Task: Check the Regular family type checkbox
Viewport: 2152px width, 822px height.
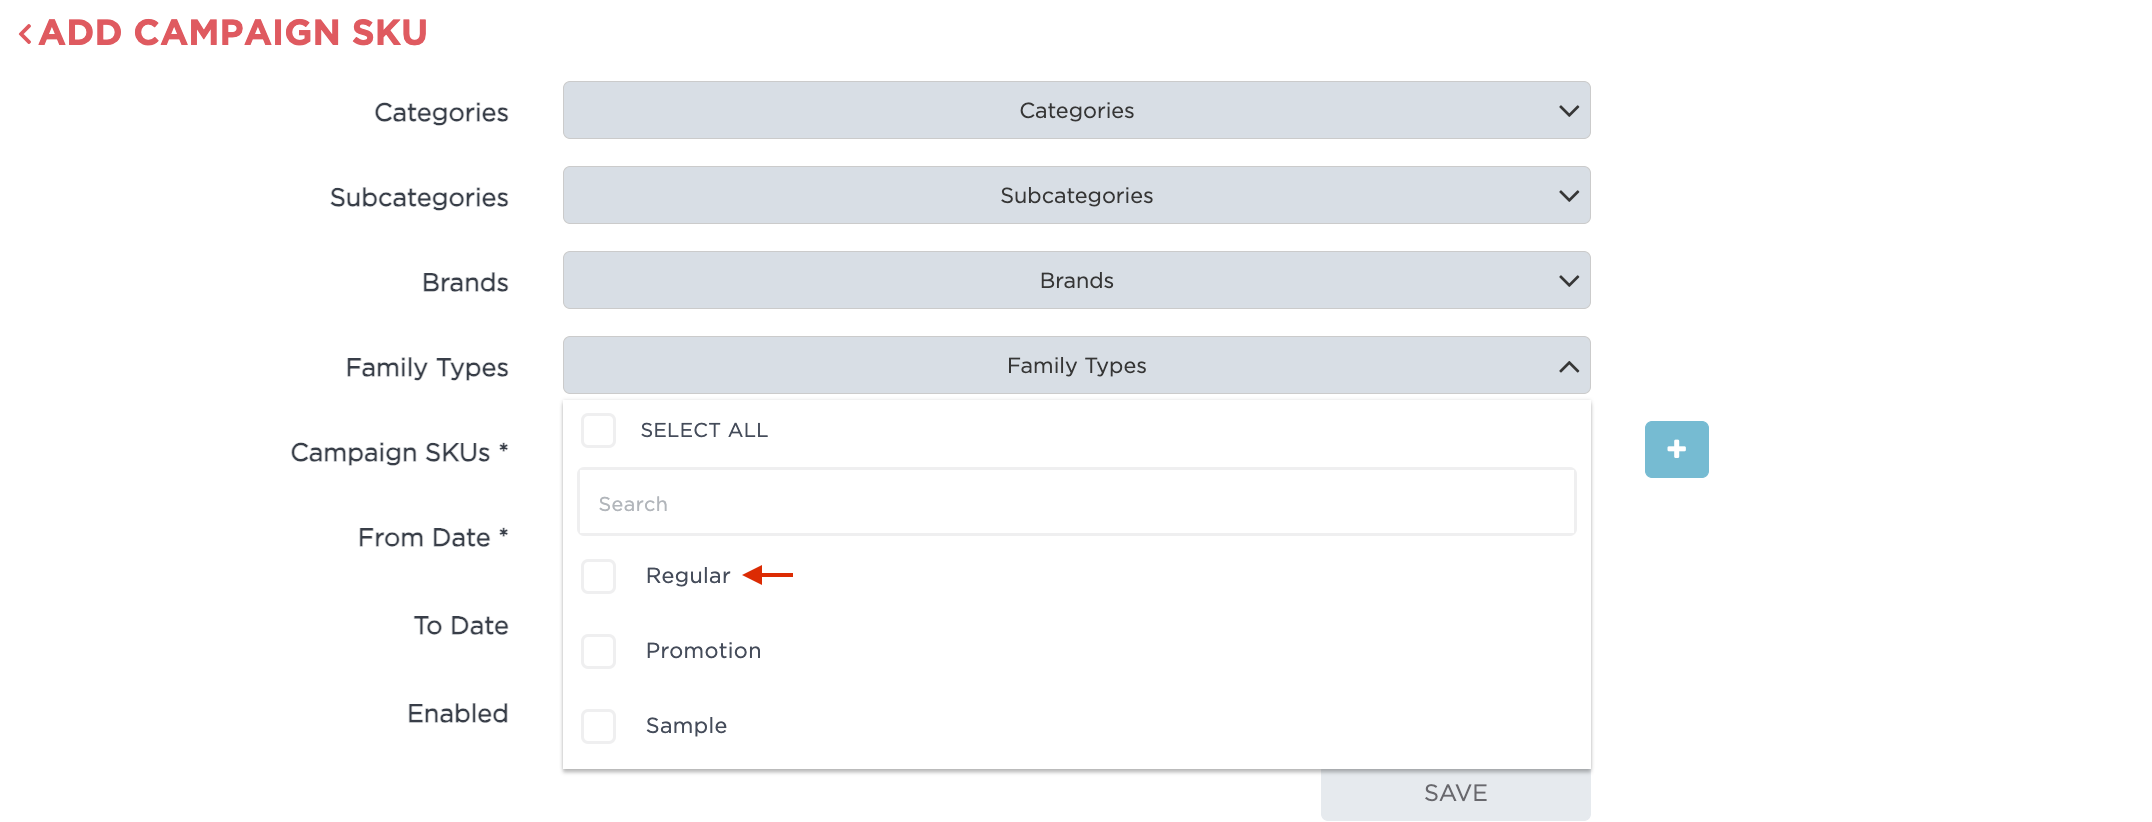Action: pyautogui.click(x=599, y=576)
